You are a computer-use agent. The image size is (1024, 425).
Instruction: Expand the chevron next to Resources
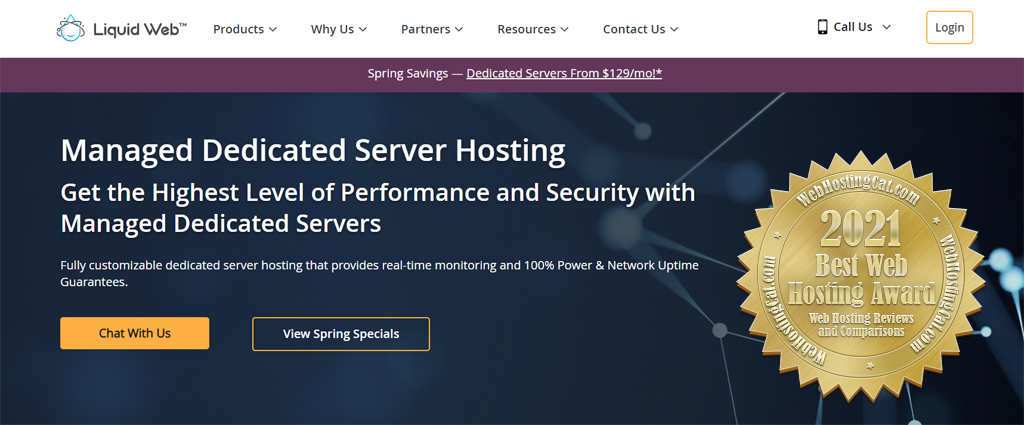tap(564, 29)
